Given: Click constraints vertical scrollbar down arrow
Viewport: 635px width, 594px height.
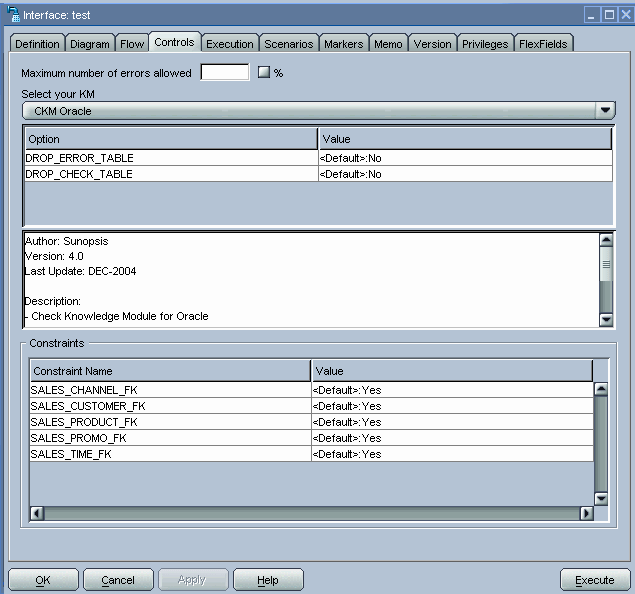Looking at the screenshot, I should pos(601,498).
